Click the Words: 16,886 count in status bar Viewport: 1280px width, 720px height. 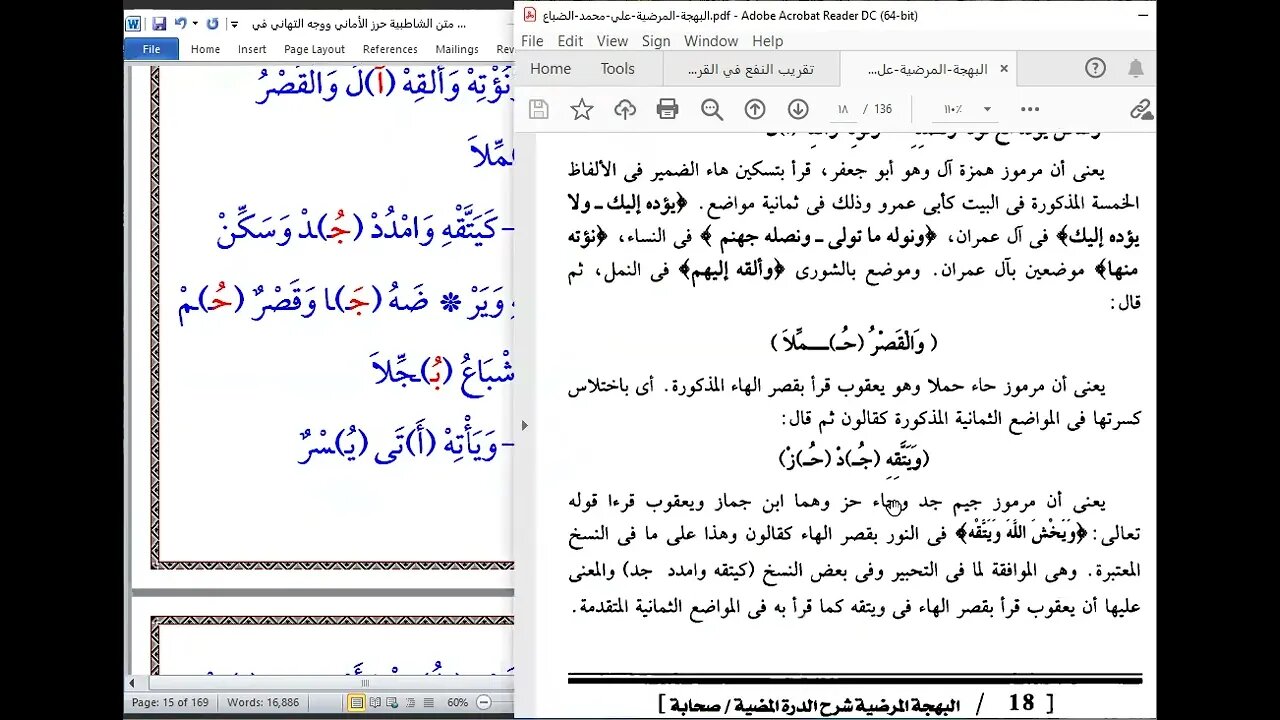(x=263, y=703)
